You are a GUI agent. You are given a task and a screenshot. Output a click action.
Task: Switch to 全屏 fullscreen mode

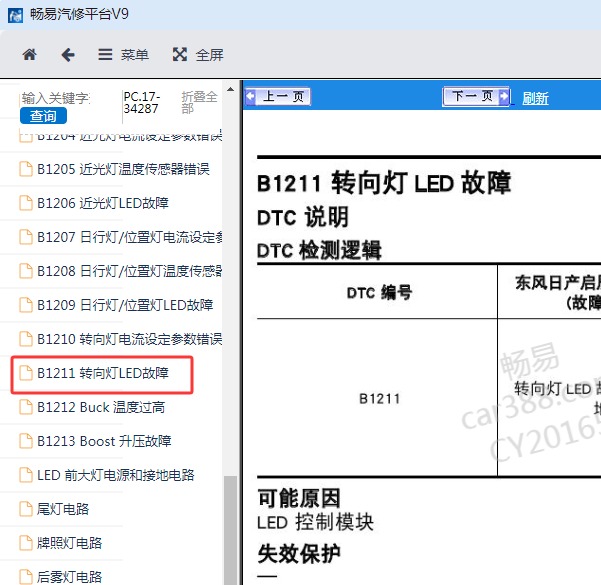[198, 55]
